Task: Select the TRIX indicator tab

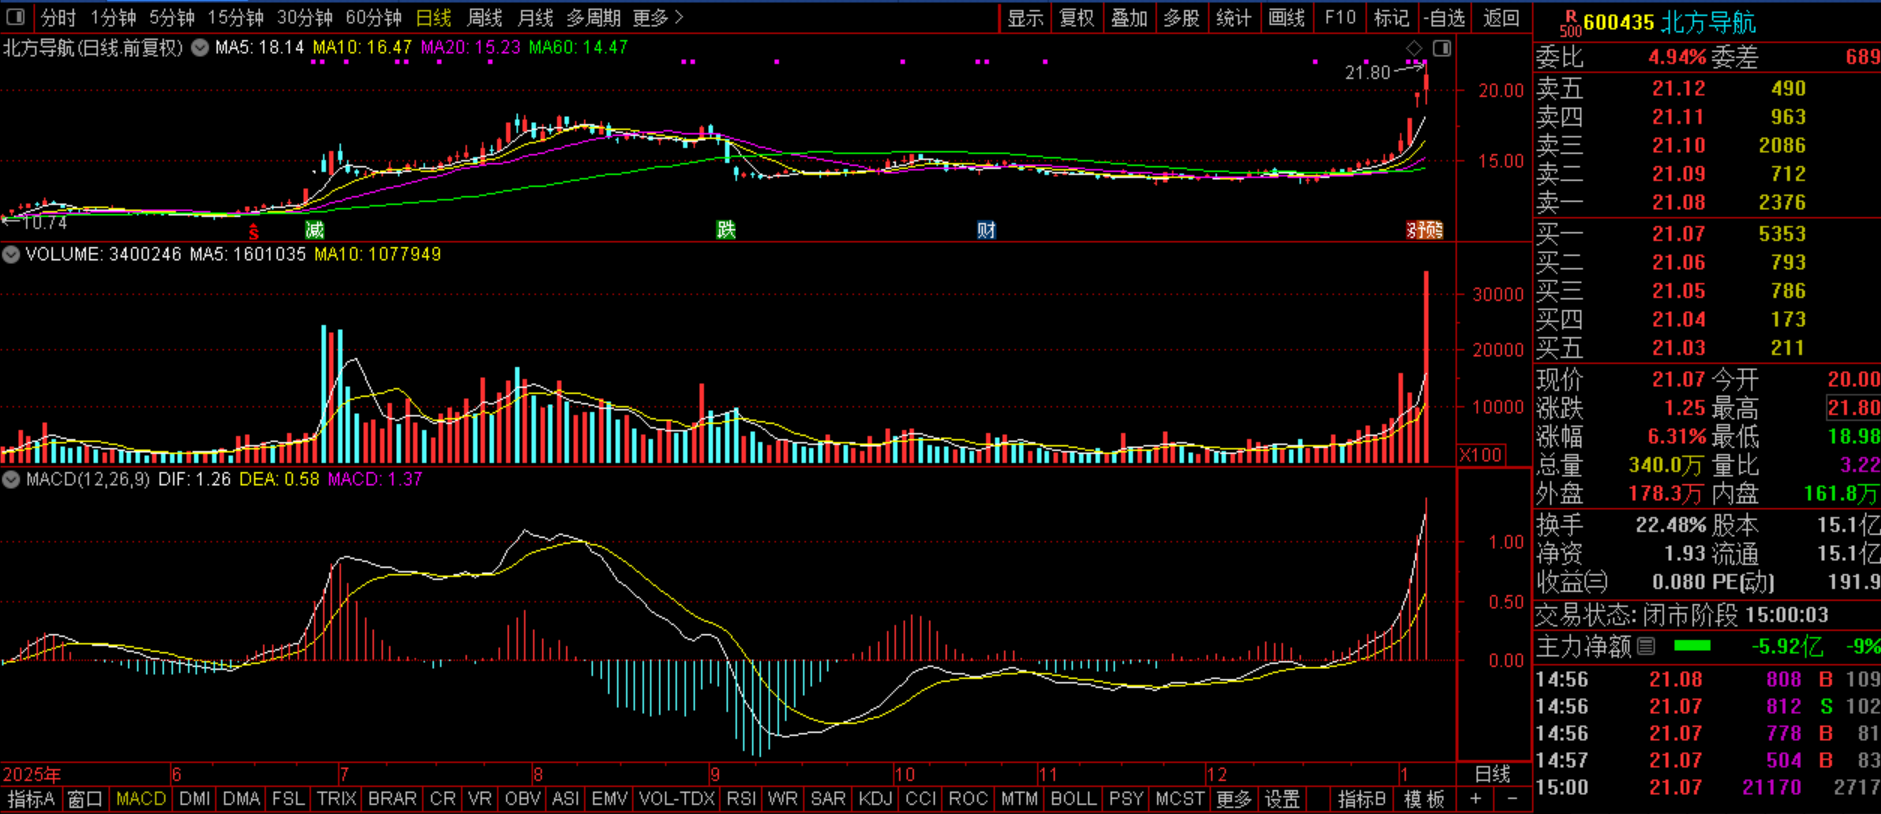Action: [x=336, y=799]
